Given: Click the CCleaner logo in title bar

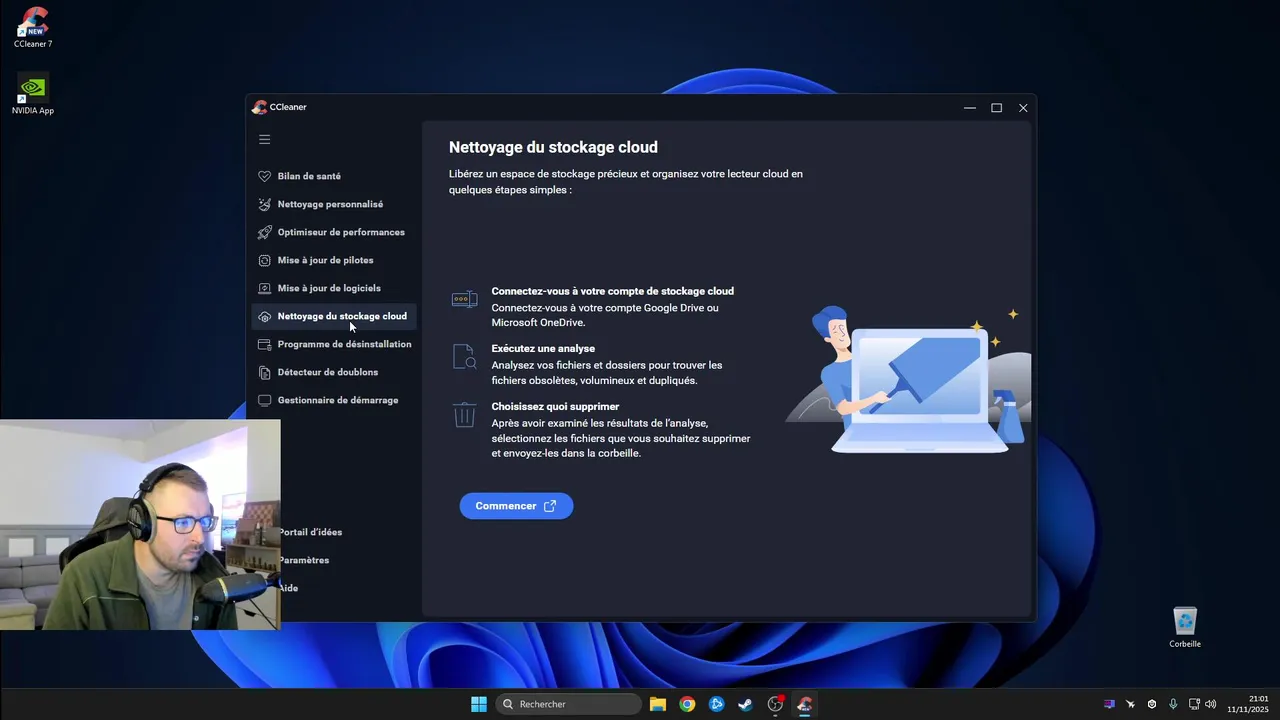Looking at the screenshot, I should [x=260, y=107].
